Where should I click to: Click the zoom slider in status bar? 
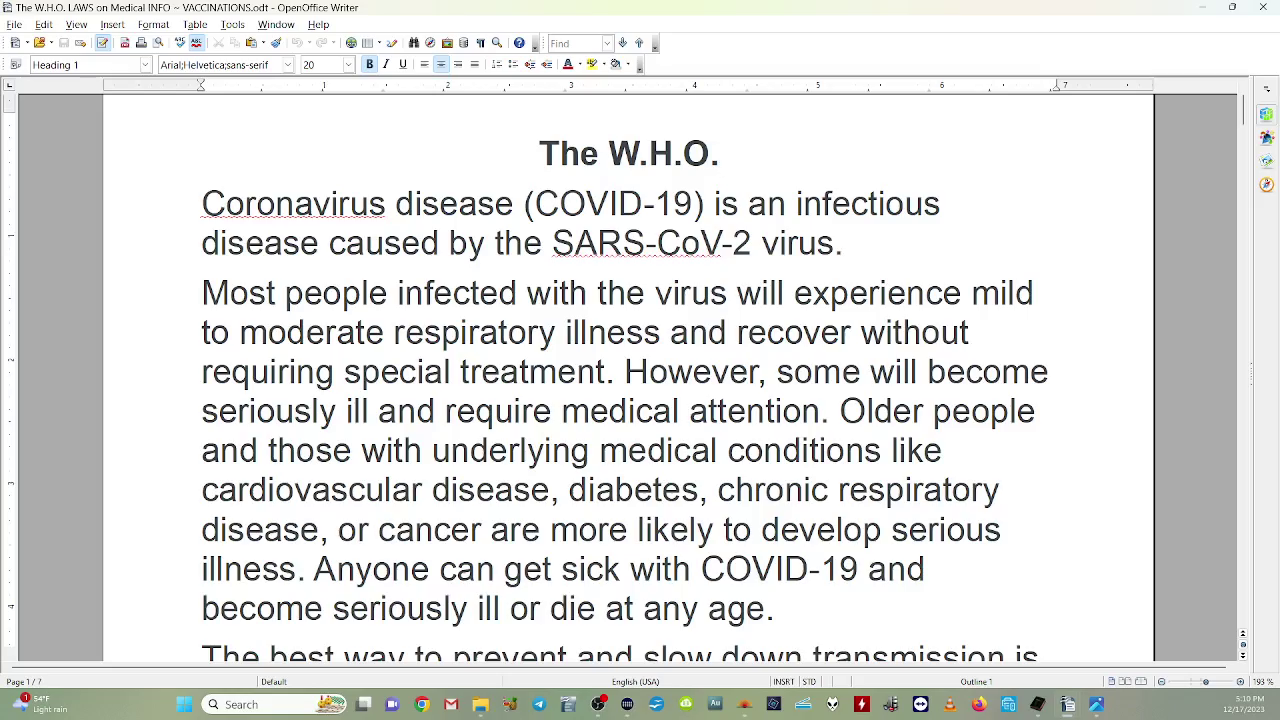1205,682
